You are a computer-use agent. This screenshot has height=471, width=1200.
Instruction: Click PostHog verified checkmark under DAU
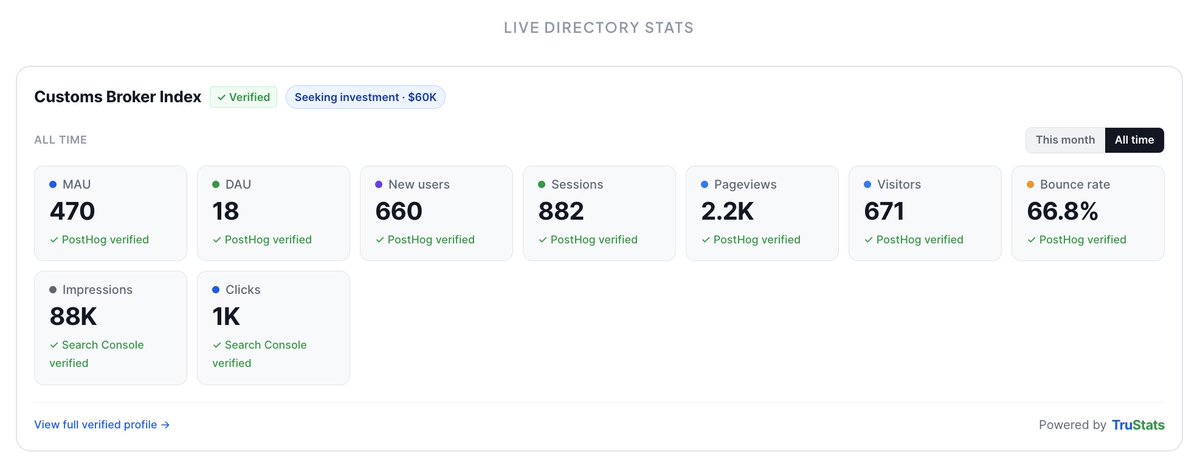coord(217,240)
